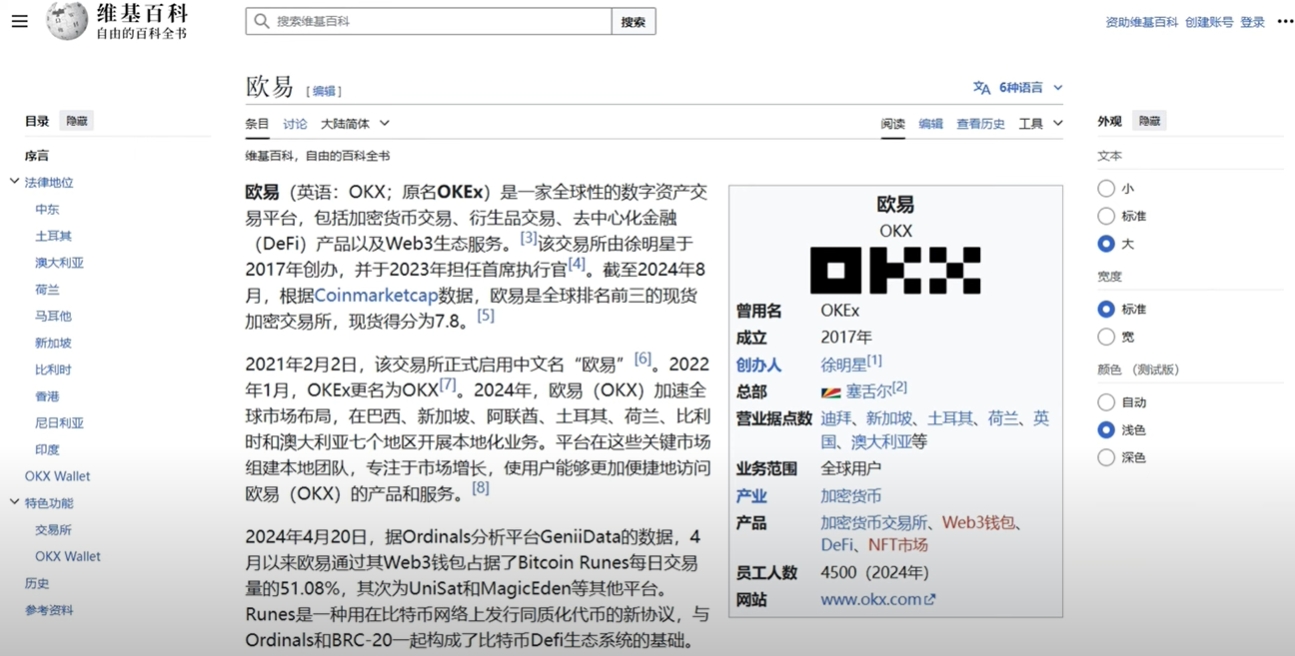Screen dimensions: 1295x656
Task: Hide the 外观 appearance panel
Action: 1149,121
